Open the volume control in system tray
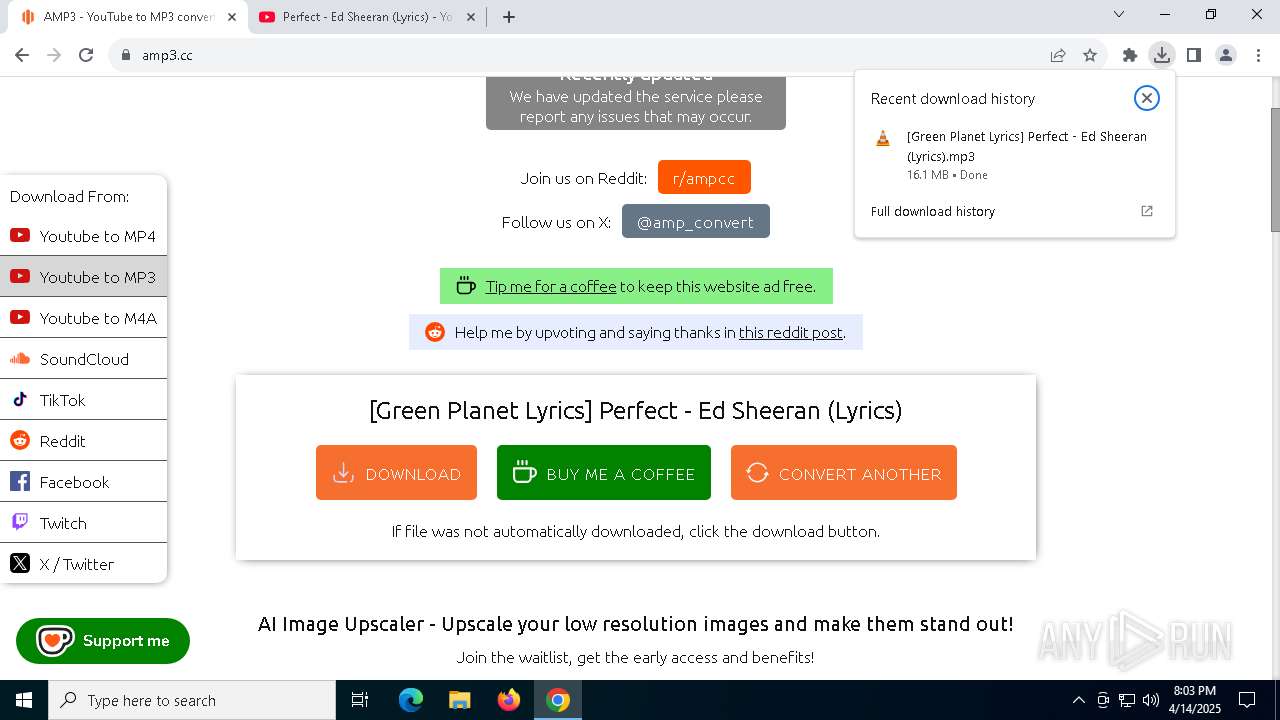The image size is (1280, 720). coord(1150,700)
